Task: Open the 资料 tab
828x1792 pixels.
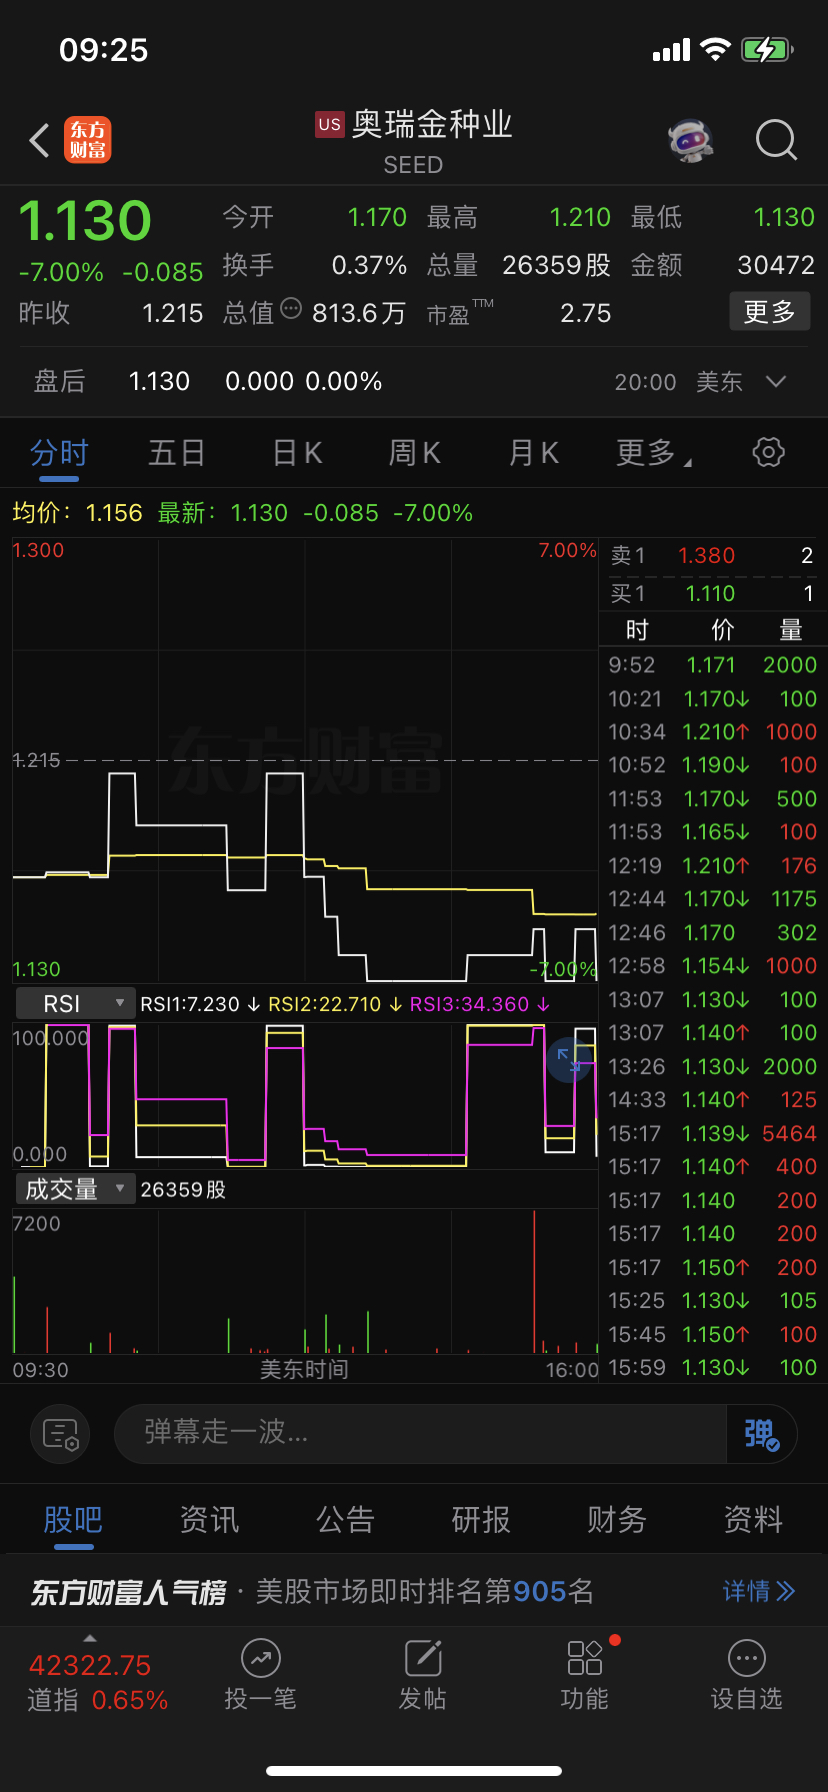Action: click(753, 1520)
